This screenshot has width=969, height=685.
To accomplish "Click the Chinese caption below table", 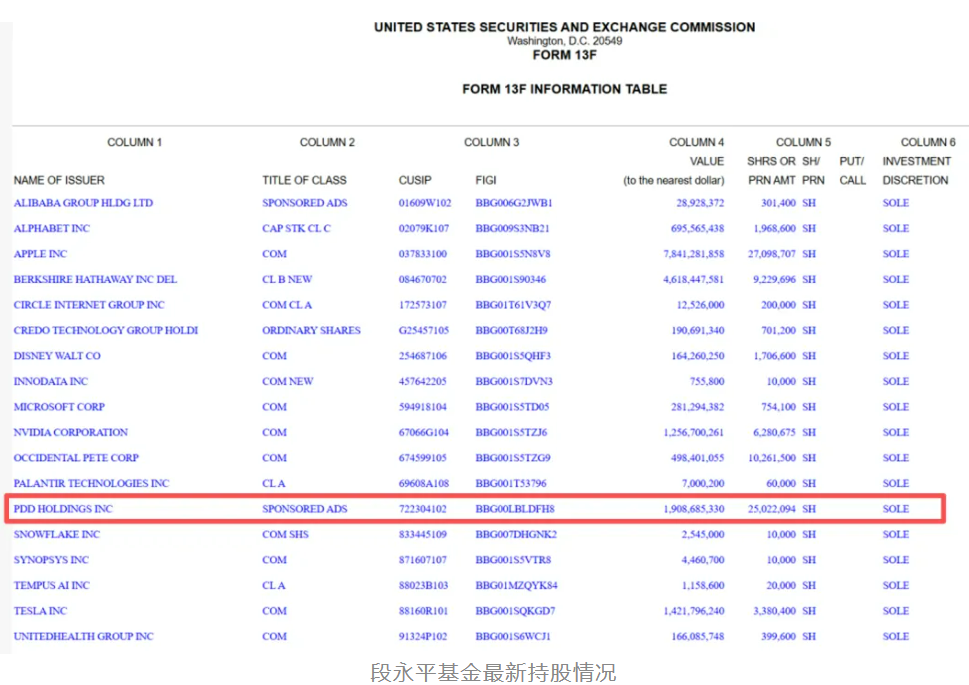I will click(493, 672).
